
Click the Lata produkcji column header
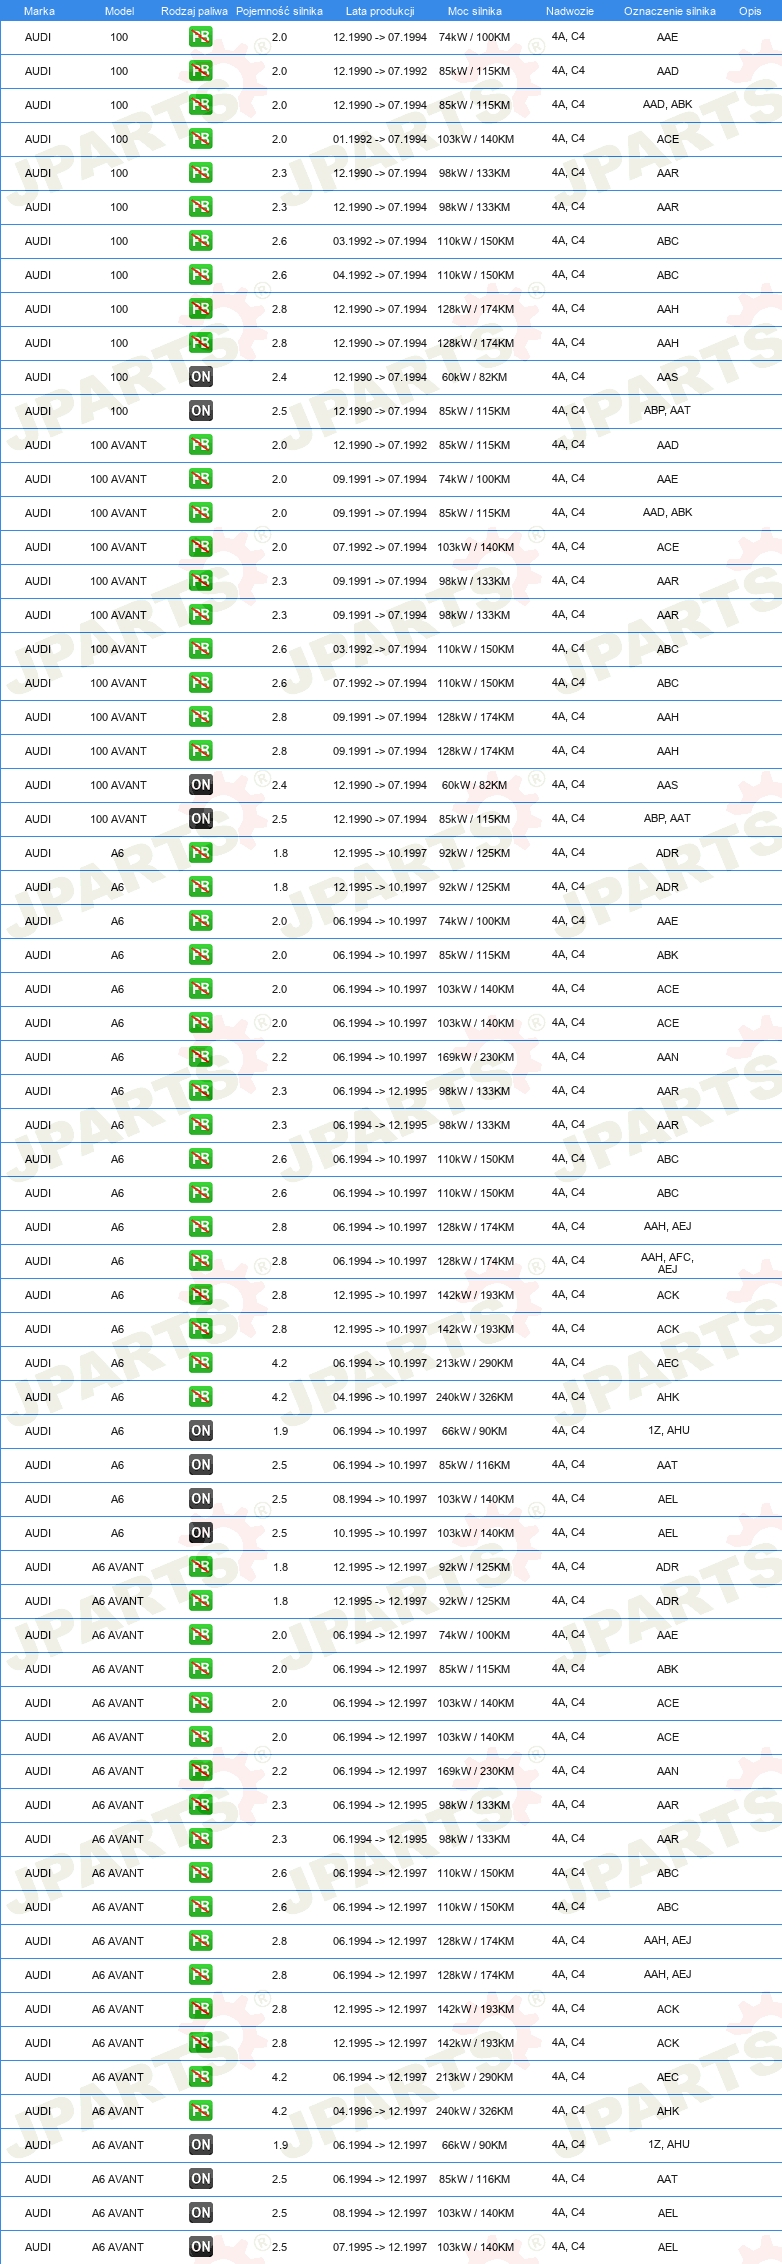point(380,11)
